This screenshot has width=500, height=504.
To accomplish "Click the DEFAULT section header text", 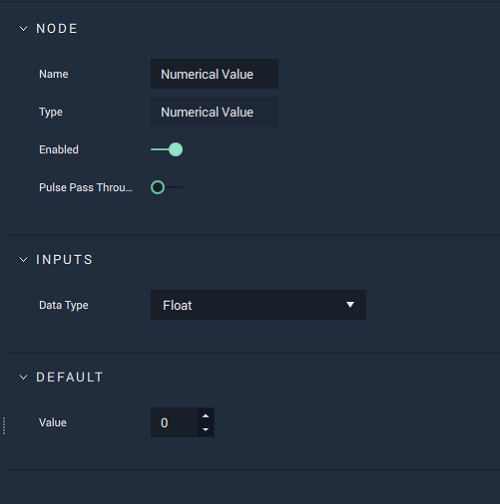I will coord(70,377).
